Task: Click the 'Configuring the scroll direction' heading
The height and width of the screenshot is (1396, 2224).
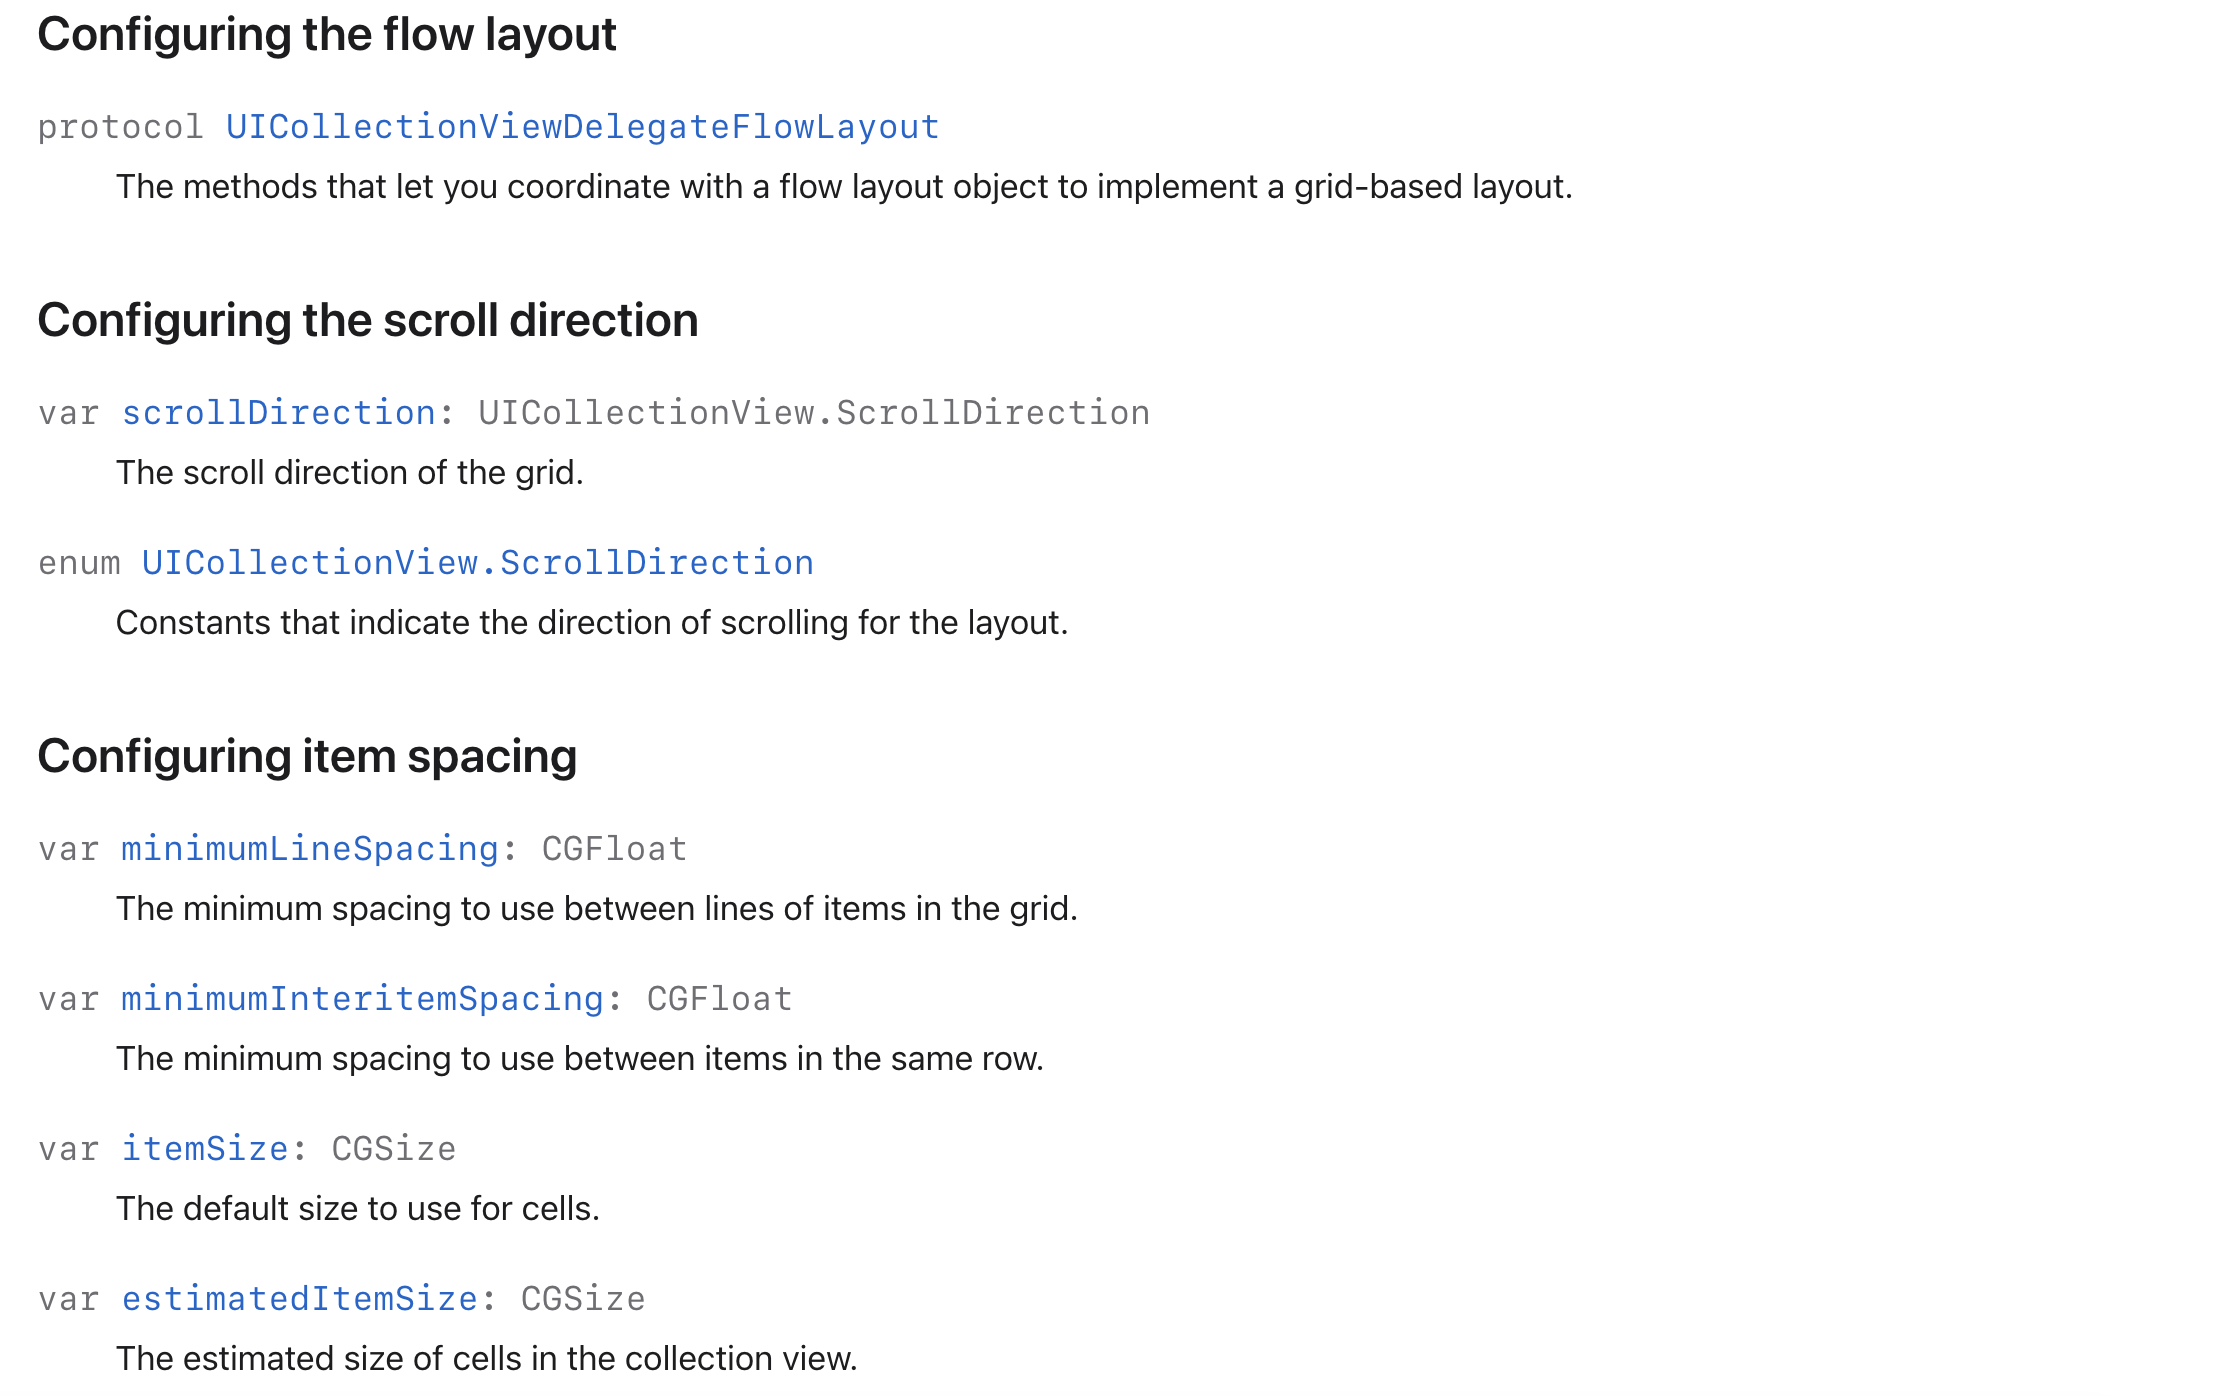Action: coord(368,321)
